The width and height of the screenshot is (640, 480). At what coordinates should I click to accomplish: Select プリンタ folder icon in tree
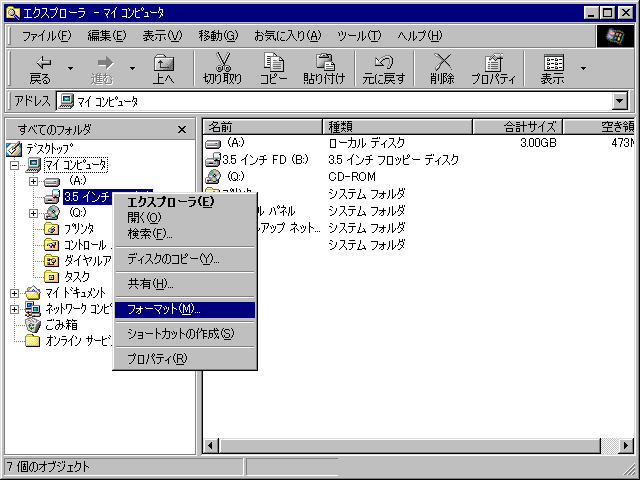[x=51, y=229]
